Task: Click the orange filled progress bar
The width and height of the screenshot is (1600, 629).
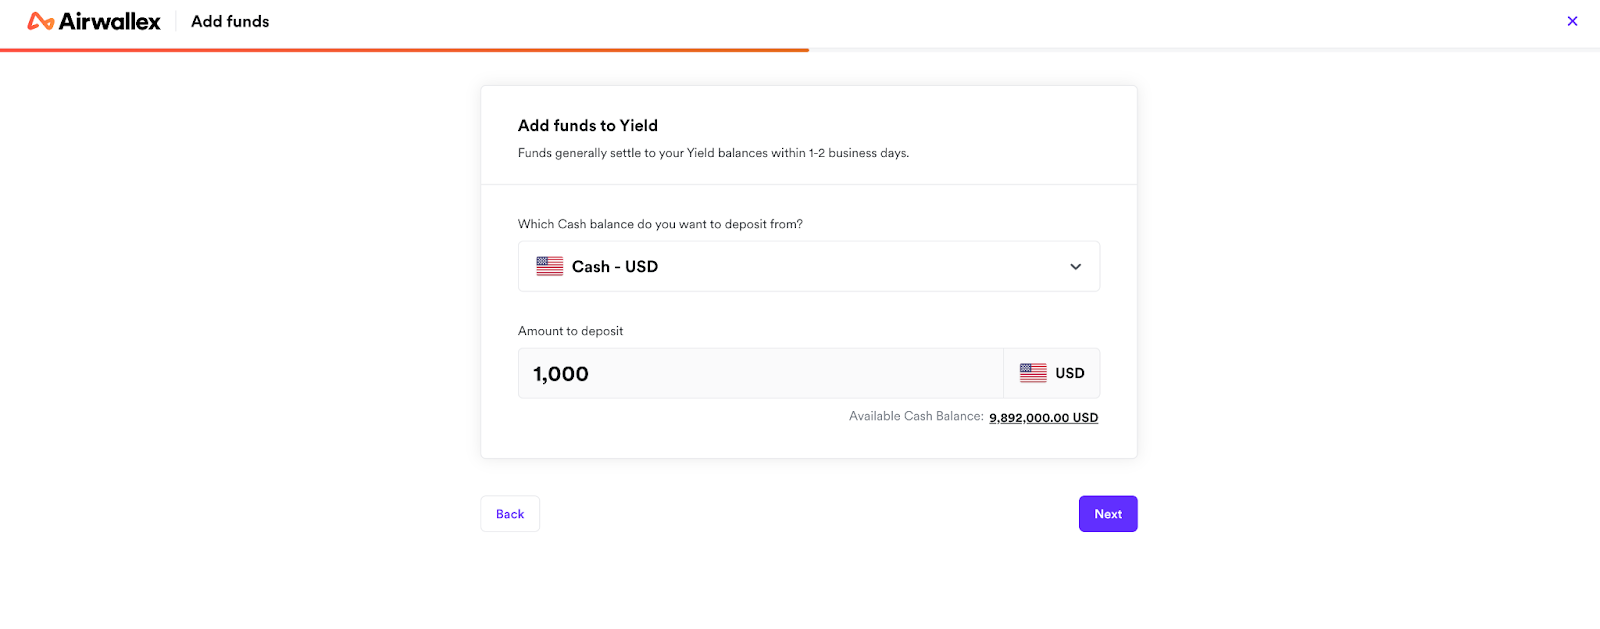Action: (404, 50)
